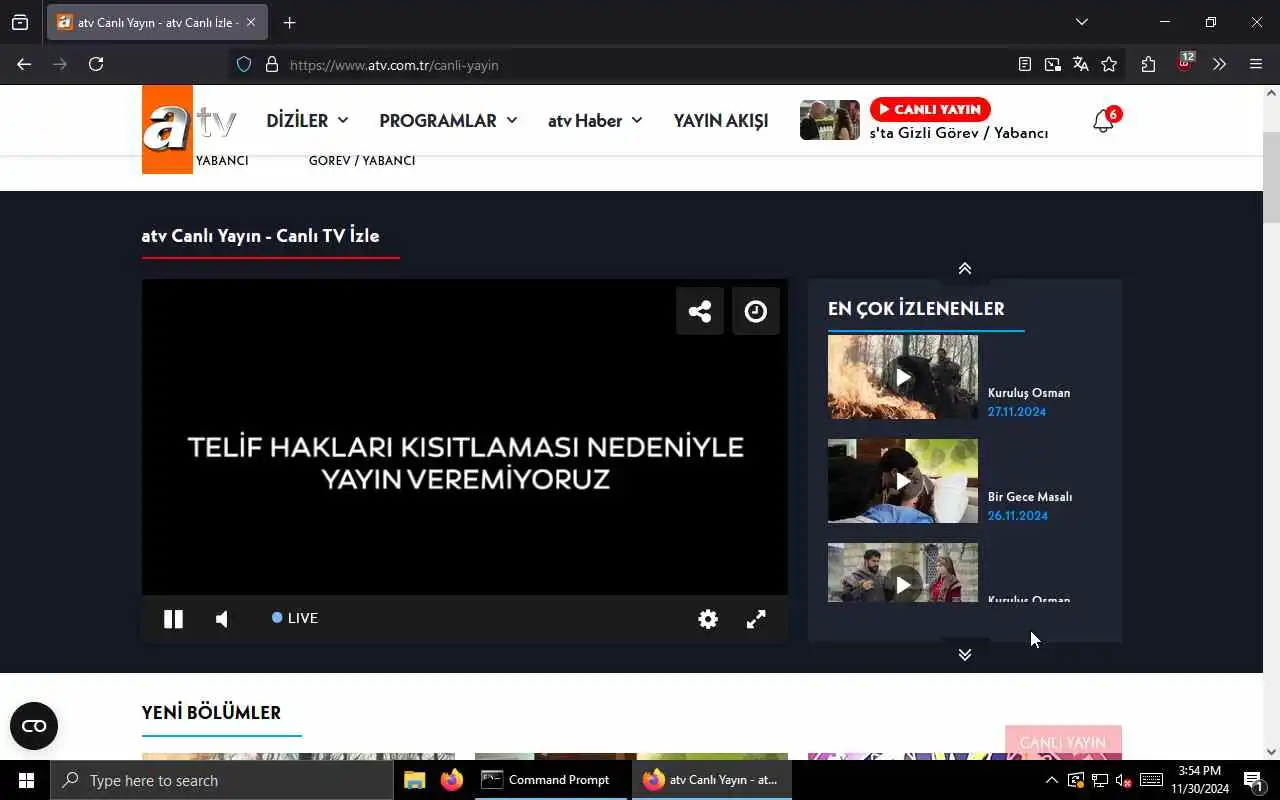1280x800 pixels.
Task: Click the muted volume tray icon
Action: 1123,780
